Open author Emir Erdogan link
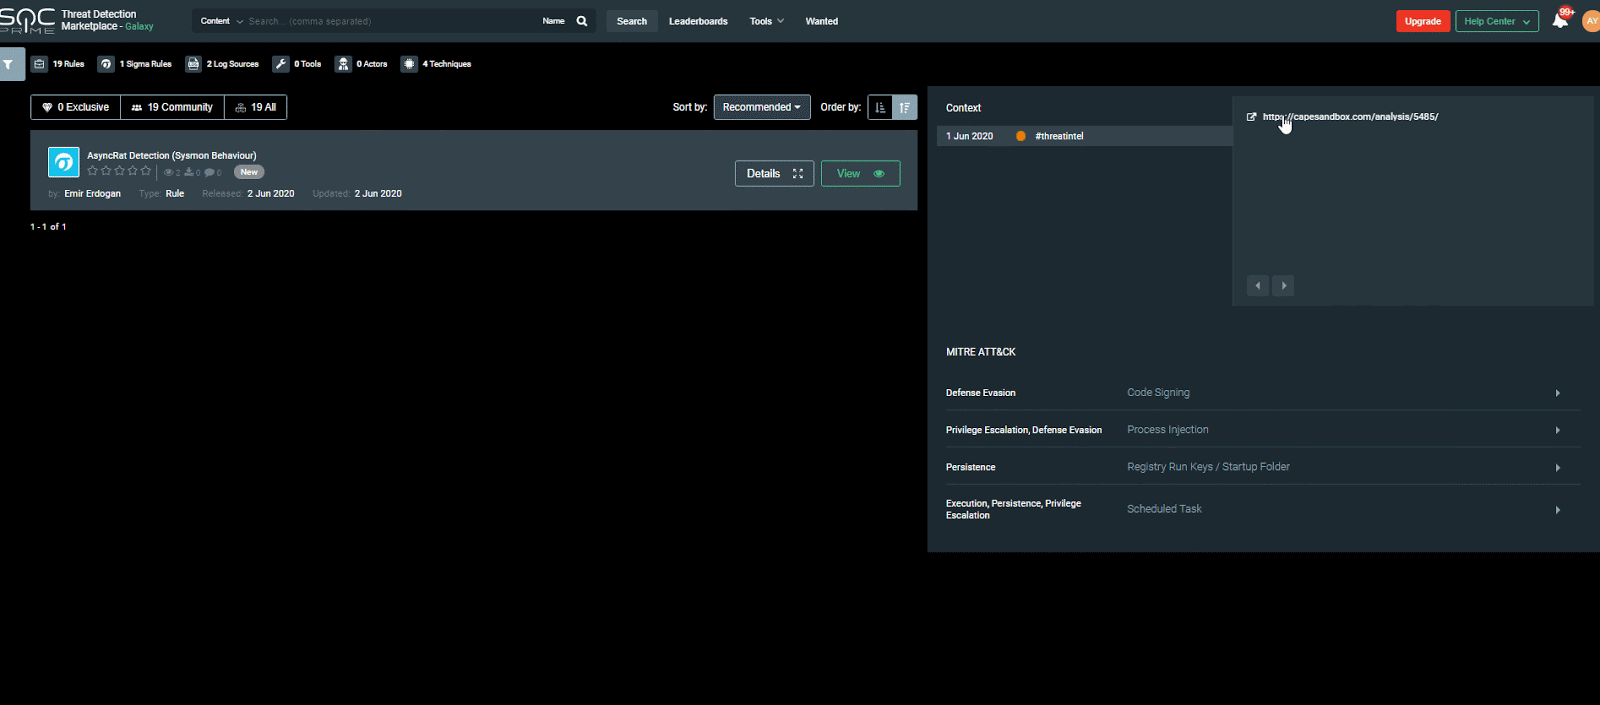This screenshot has height=705, width=1600. tap(93, 194)
